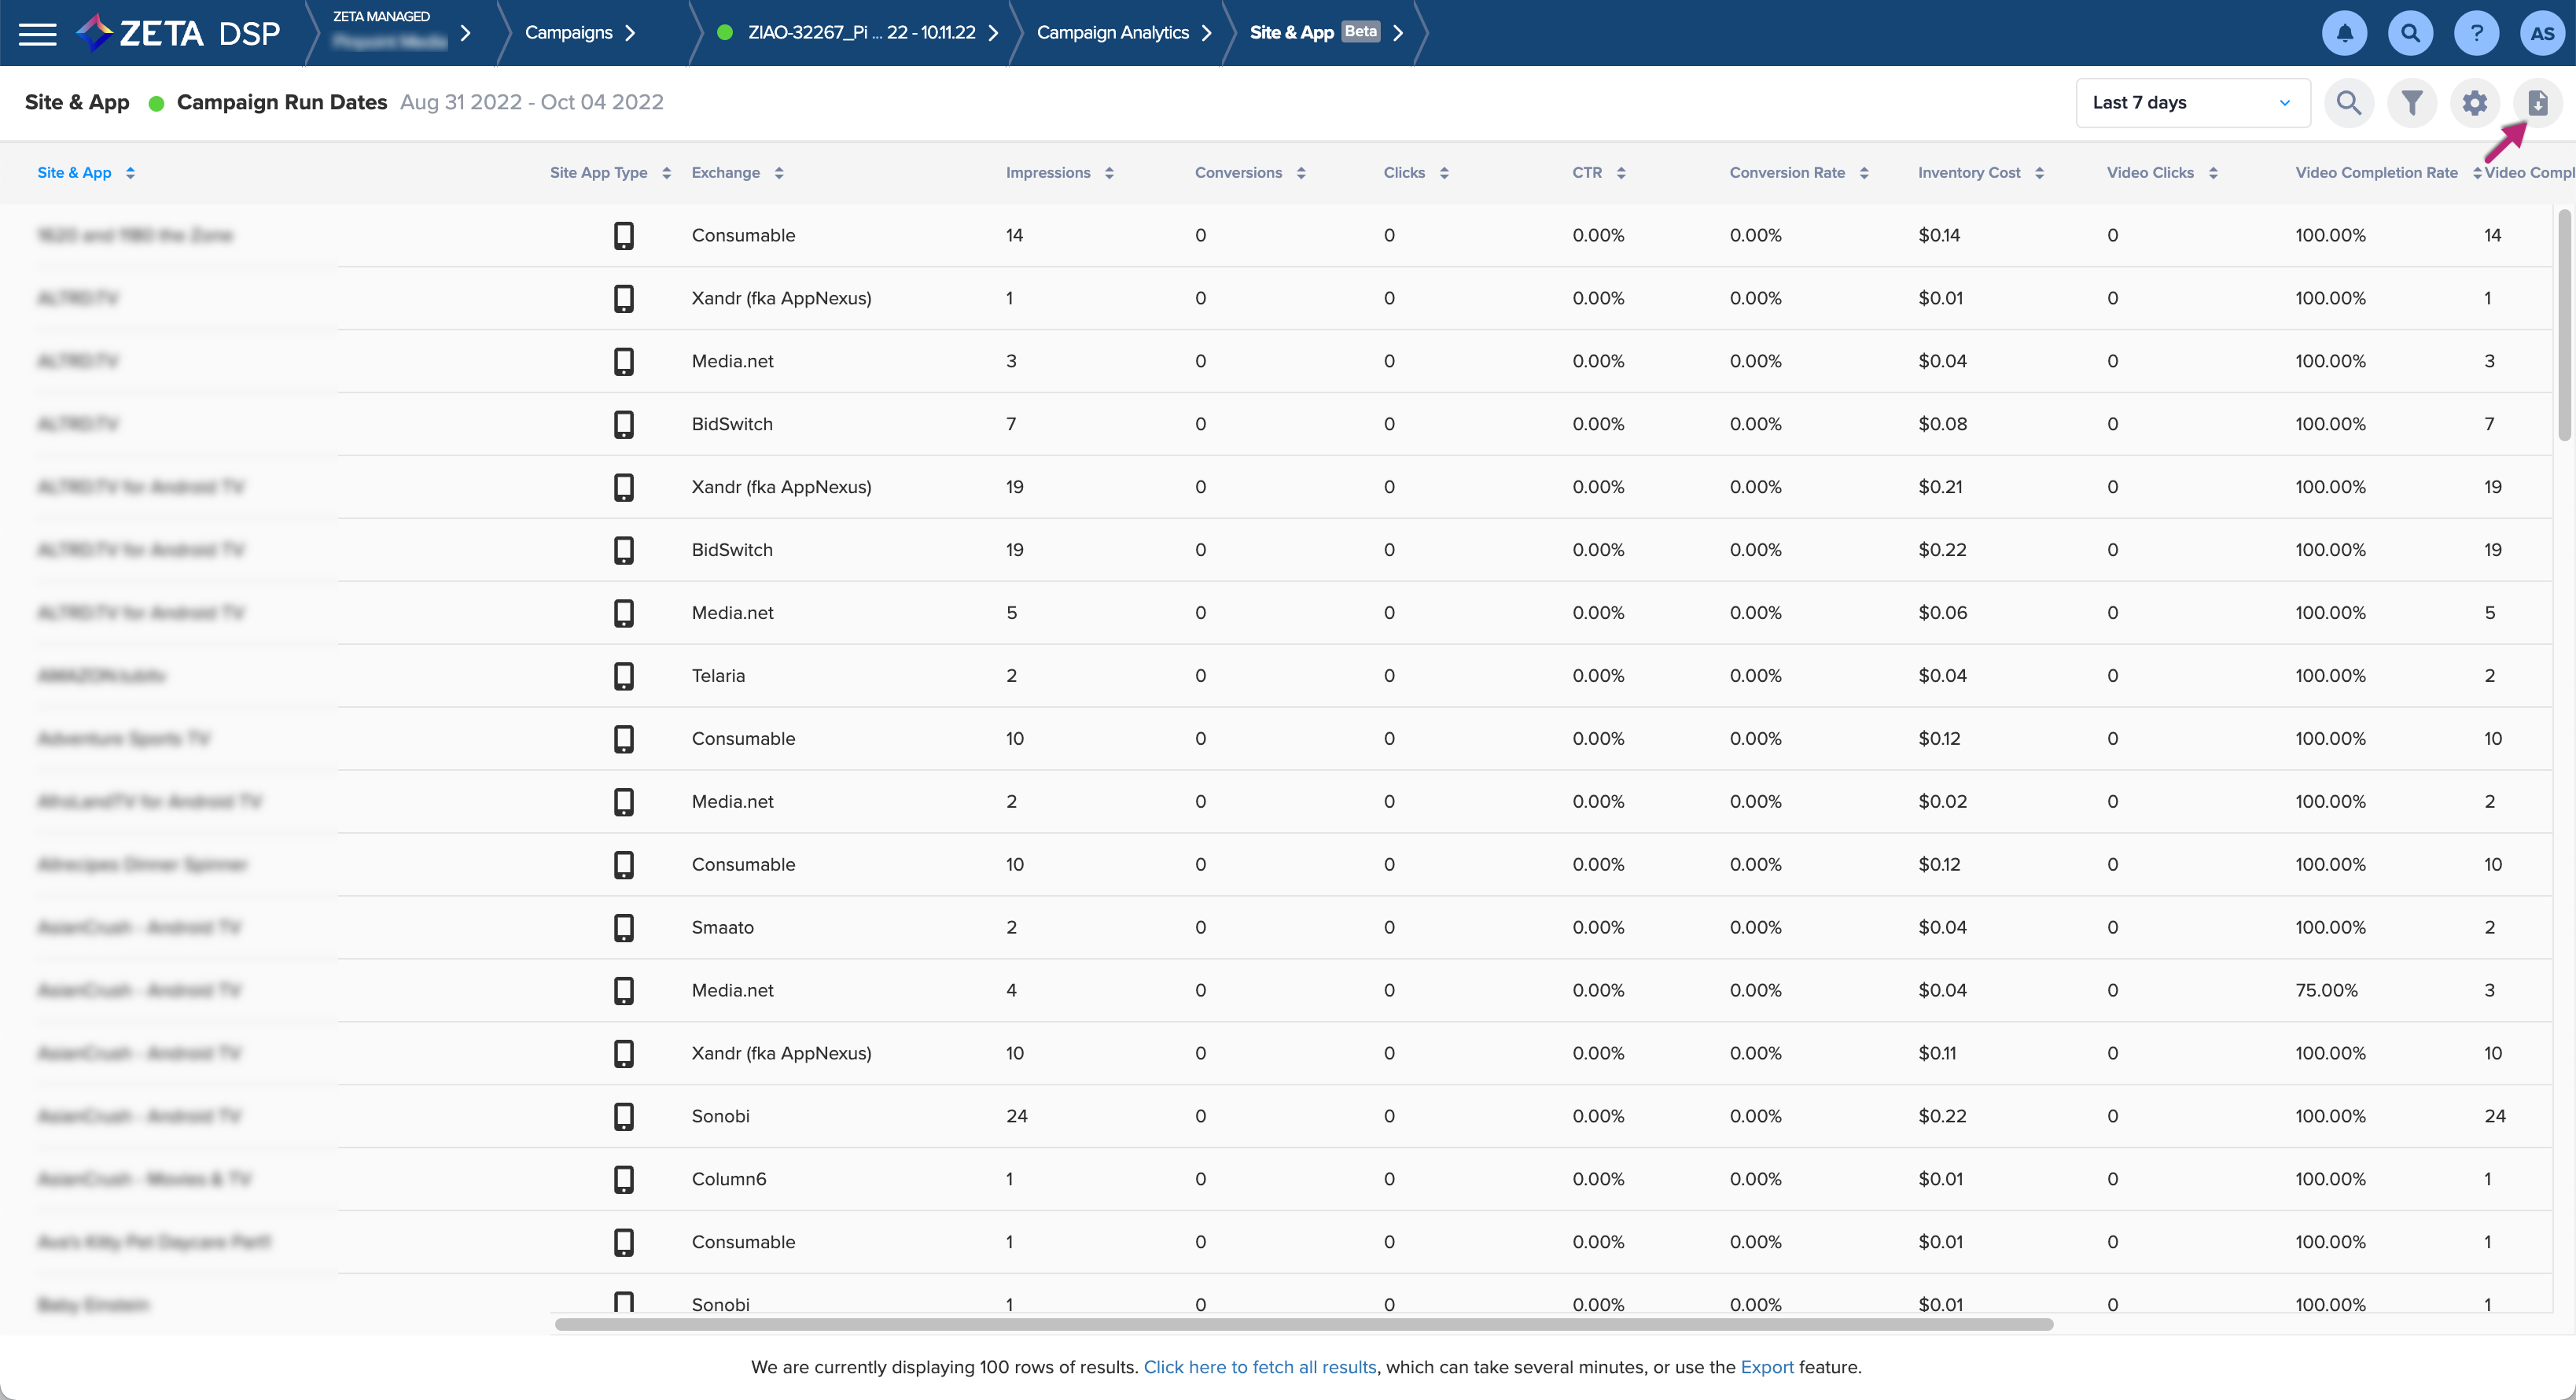Viewport: 2576px width, 1400px height.
Task: Click the table search magnifier icon
Action: pyautogui.click(x=2348, y=103)
